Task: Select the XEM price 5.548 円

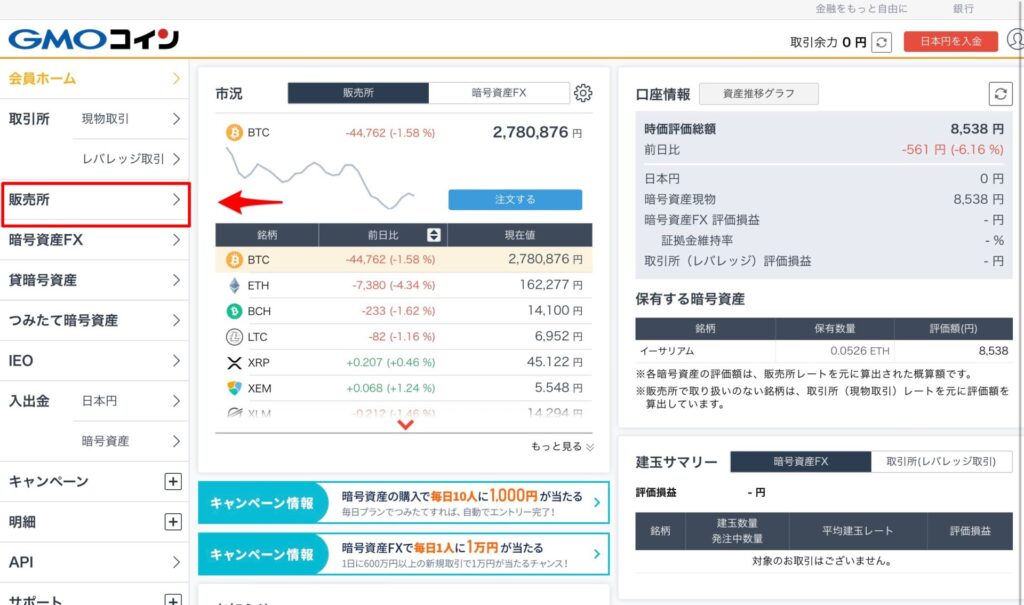Action: [558, 387]
